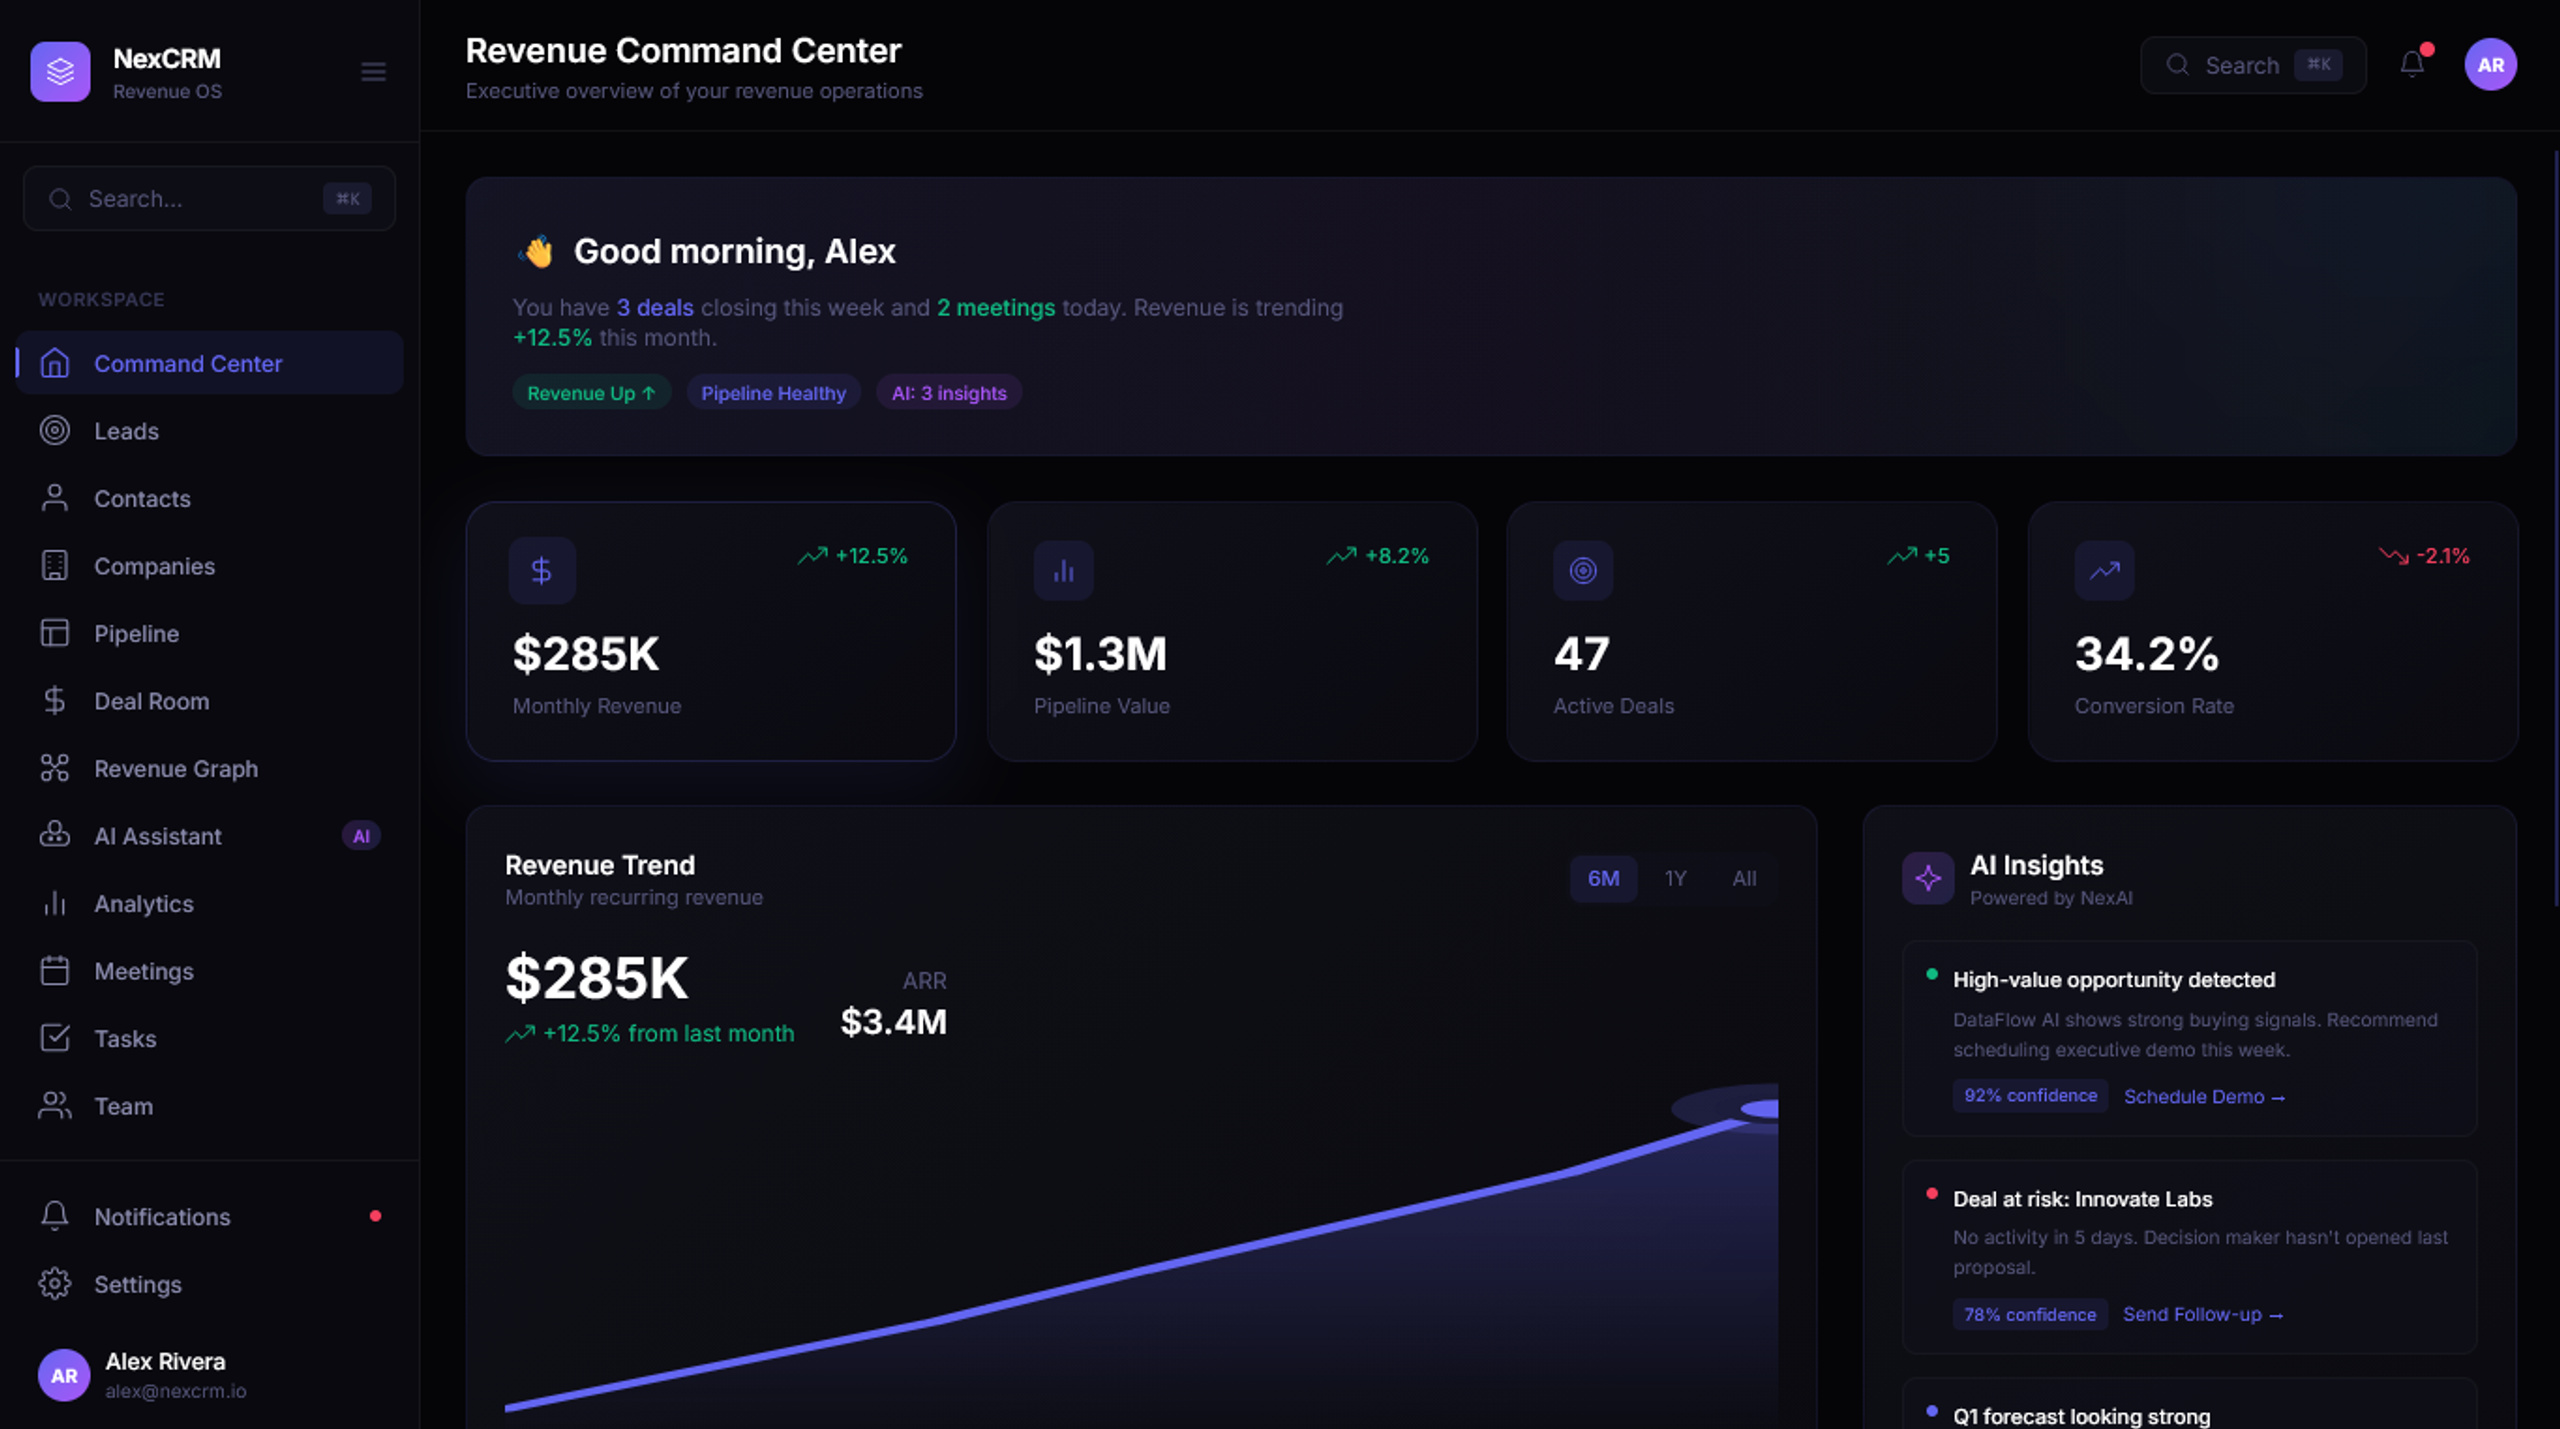Viewport: 2560px width, 1429px height.
Task: Open the AR avatar in top bar
Action: coord(2490,65)
